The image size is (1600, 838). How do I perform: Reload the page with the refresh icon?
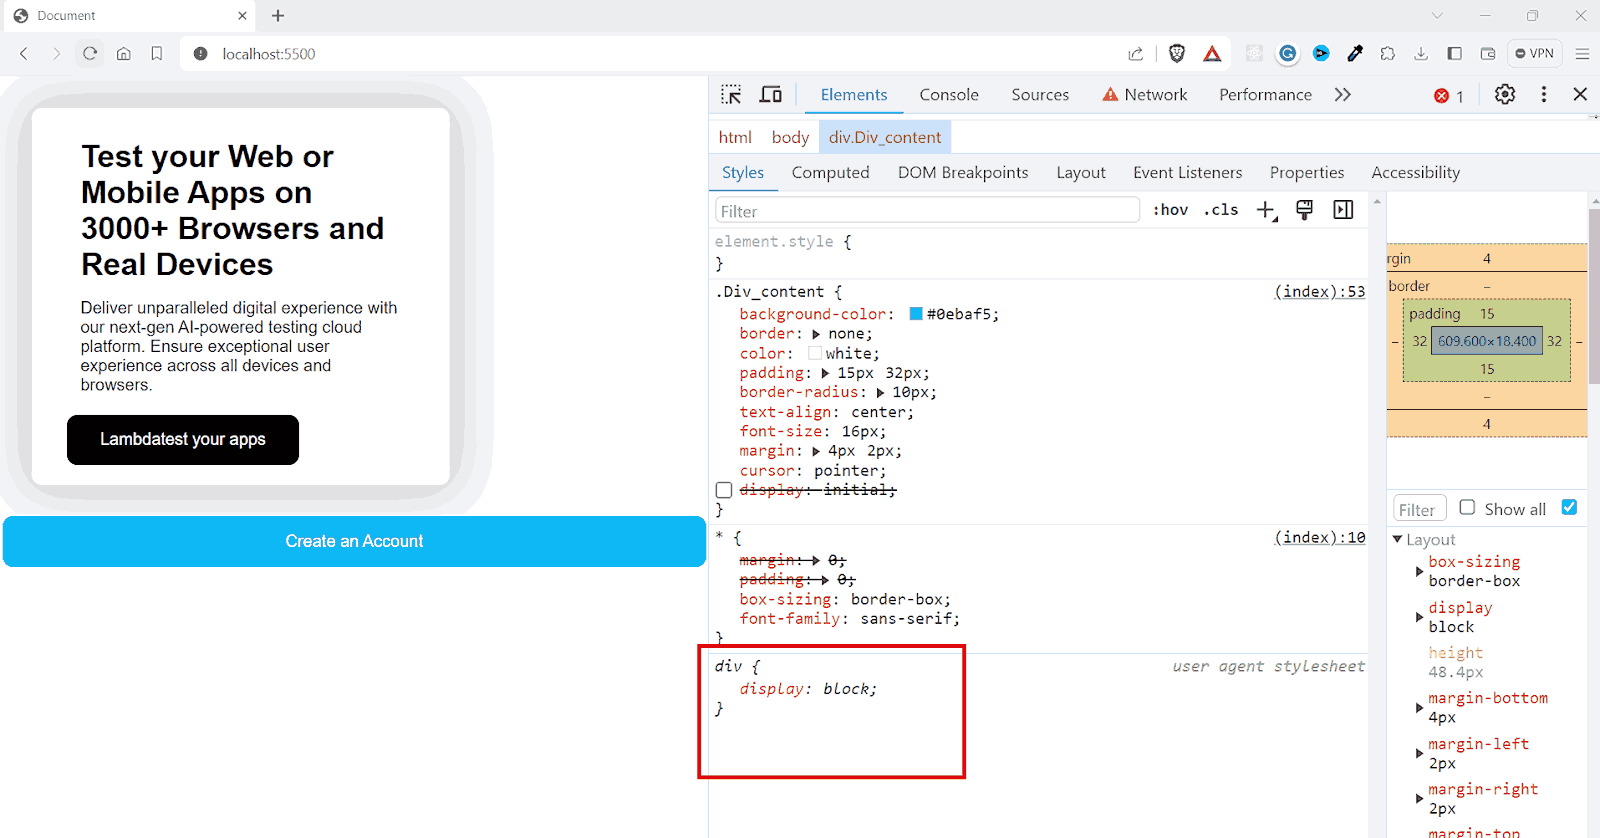(x=90, y=54)
